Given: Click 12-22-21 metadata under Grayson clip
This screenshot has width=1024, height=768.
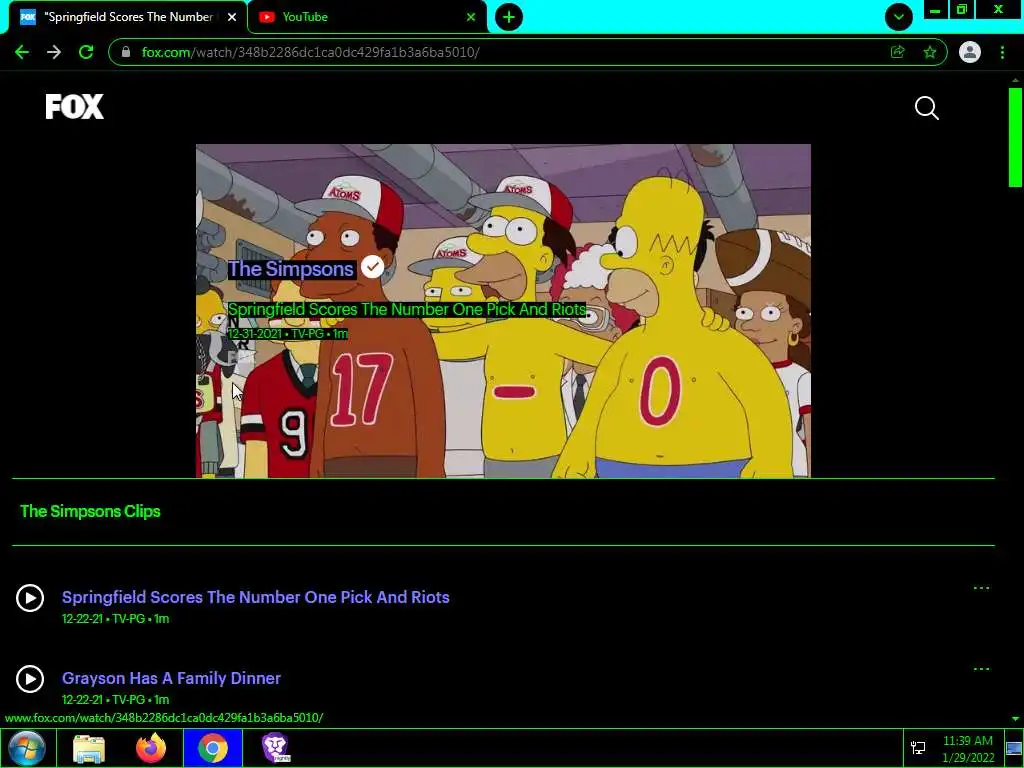Looking at the screenshot, I should [x=116, y=699].
